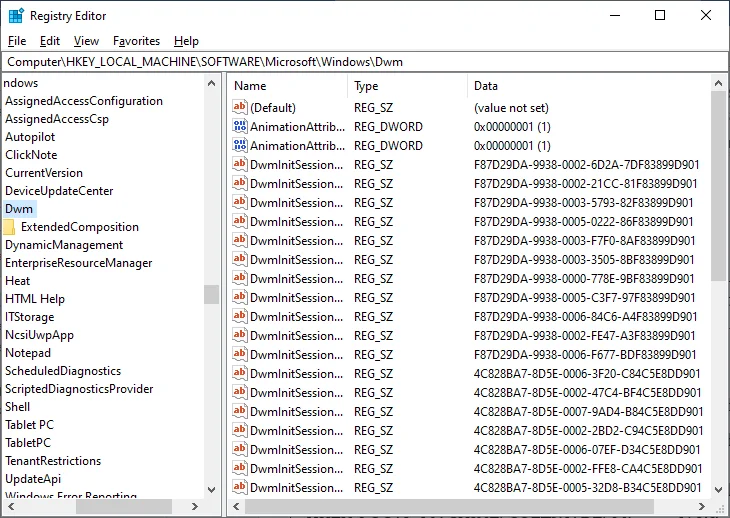Select the AssignedAccessConfiguration key
Screen dimensions: 730x518
coord(84,101)
